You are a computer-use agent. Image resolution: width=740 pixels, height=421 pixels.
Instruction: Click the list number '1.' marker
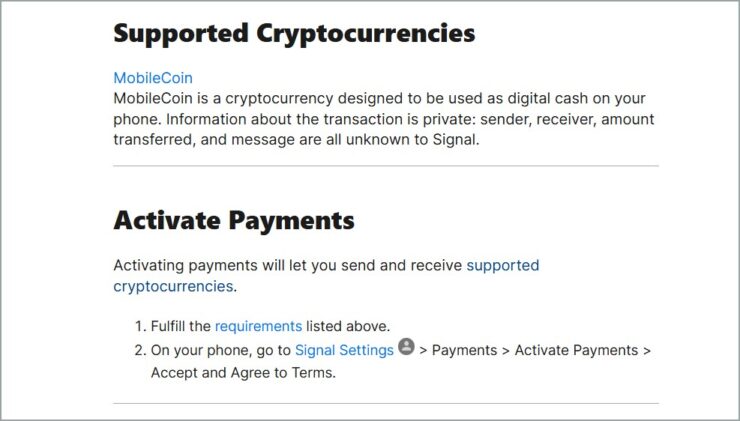tap(140, 326)
